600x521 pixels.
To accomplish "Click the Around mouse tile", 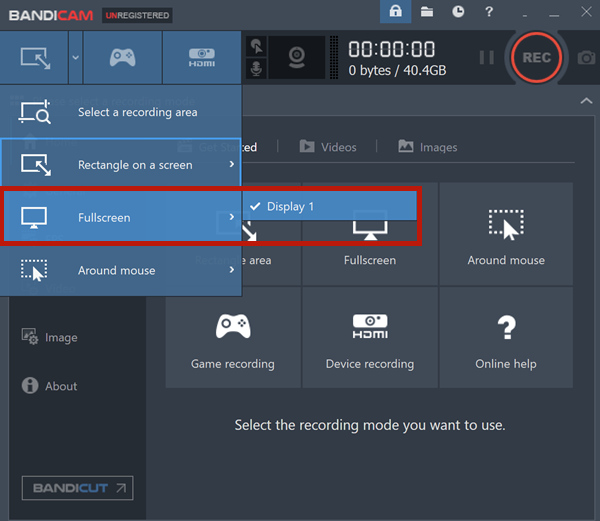I will (x=506, y=234).
